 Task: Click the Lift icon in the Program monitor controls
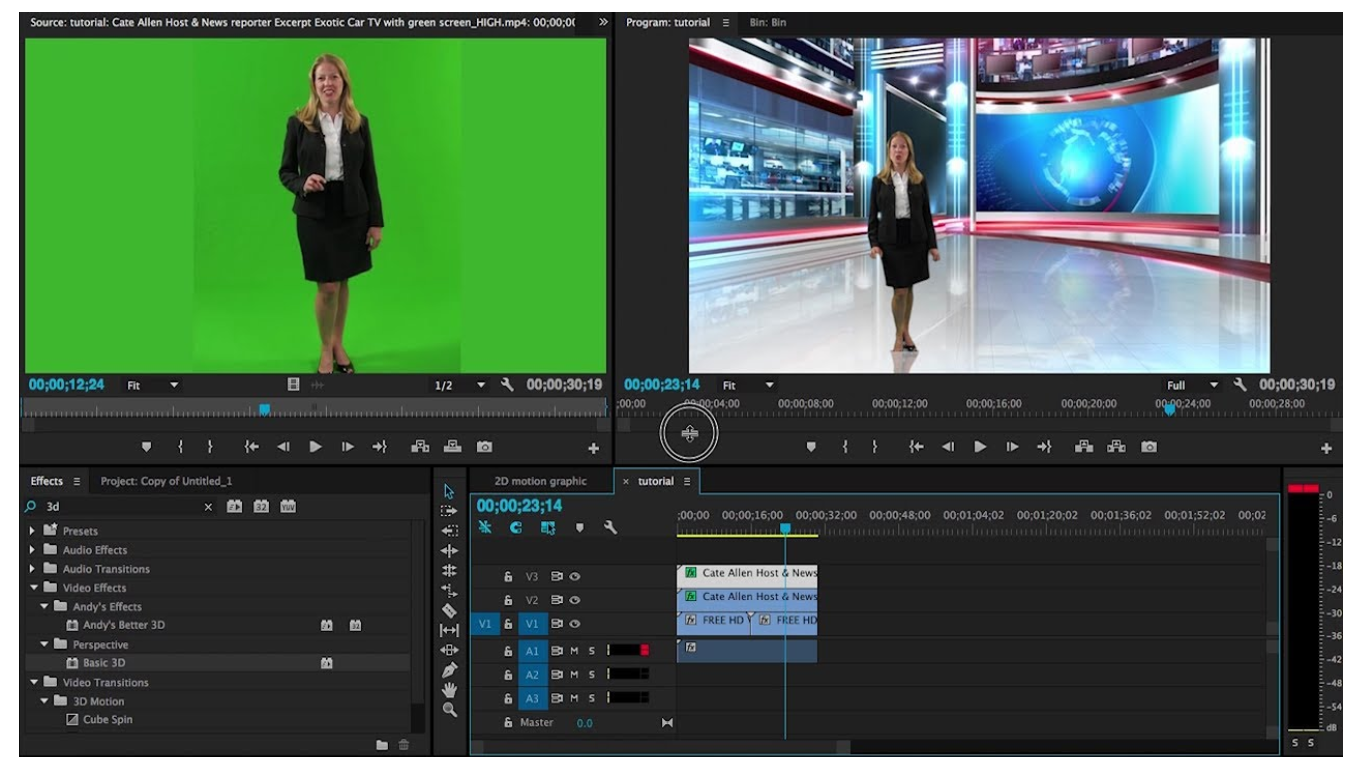tap(1084, 447)
